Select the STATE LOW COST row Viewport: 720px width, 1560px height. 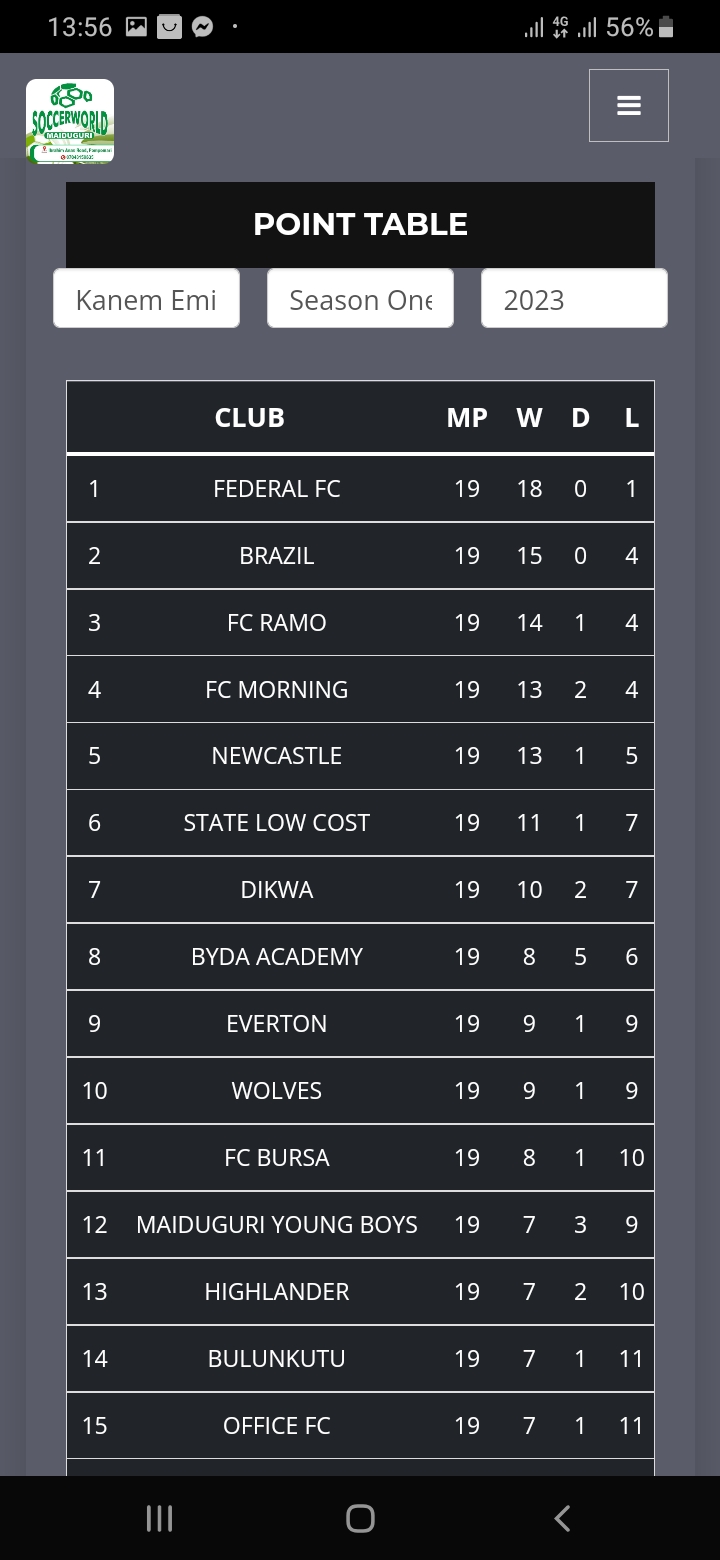tap(360, 822)
